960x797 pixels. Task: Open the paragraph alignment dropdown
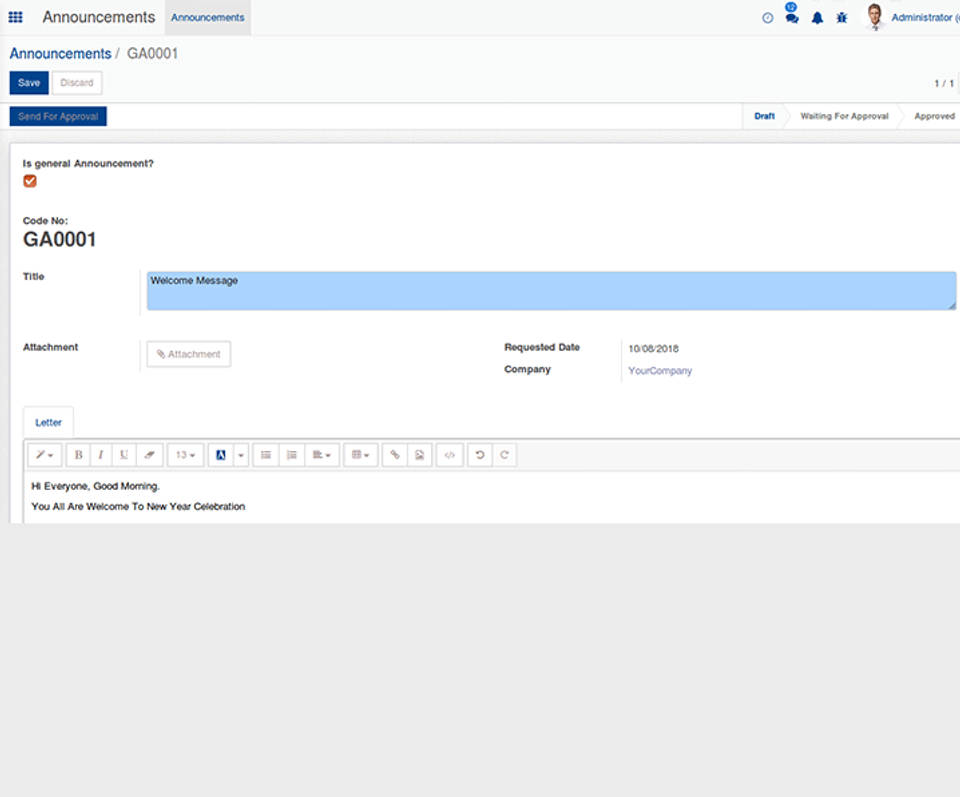[322, 455]
